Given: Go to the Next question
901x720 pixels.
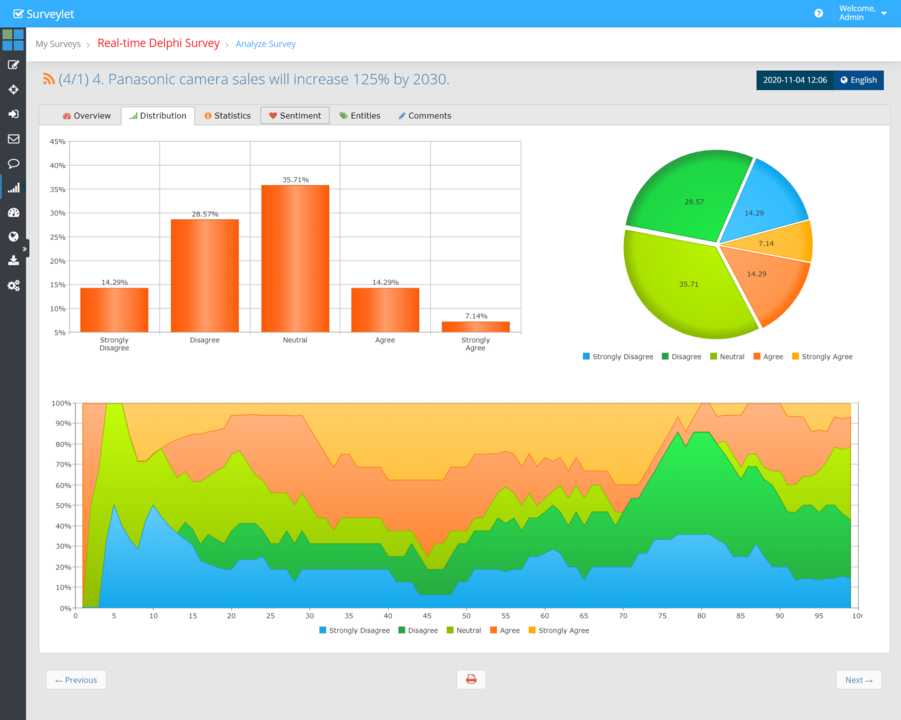Looking at the screenshot, I should point(858,680).
